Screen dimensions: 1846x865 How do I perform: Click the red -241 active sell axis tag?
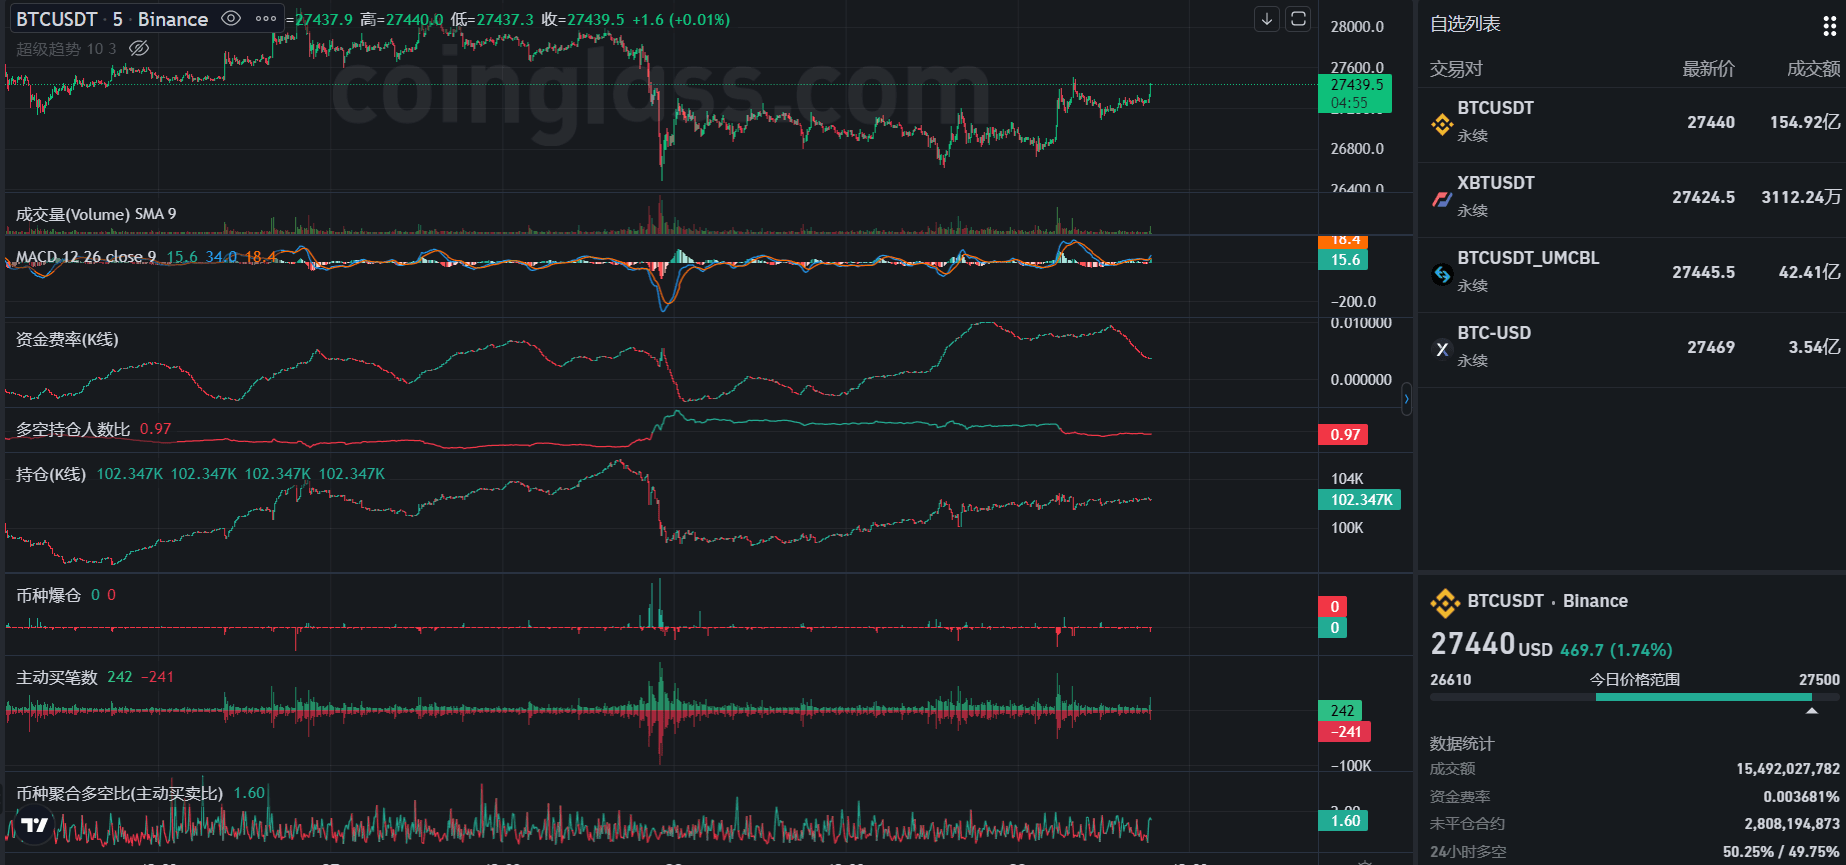point(1345,732)
